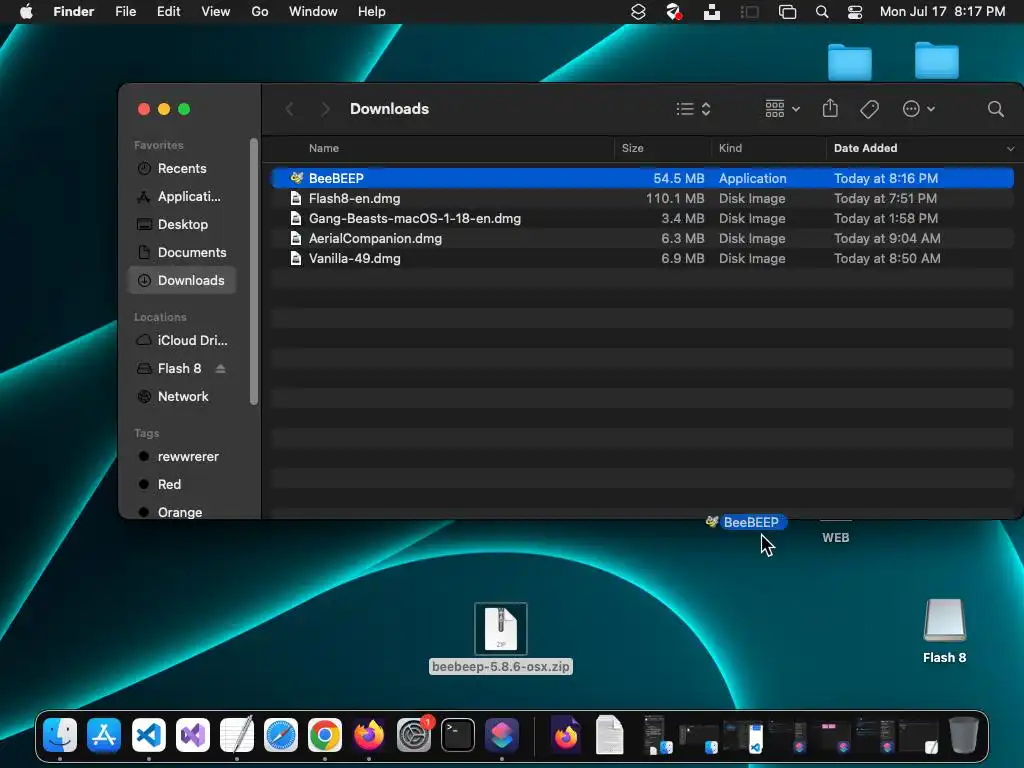Click the Finder window search magnifier
1024x768 pixels.
click(995, 109)
